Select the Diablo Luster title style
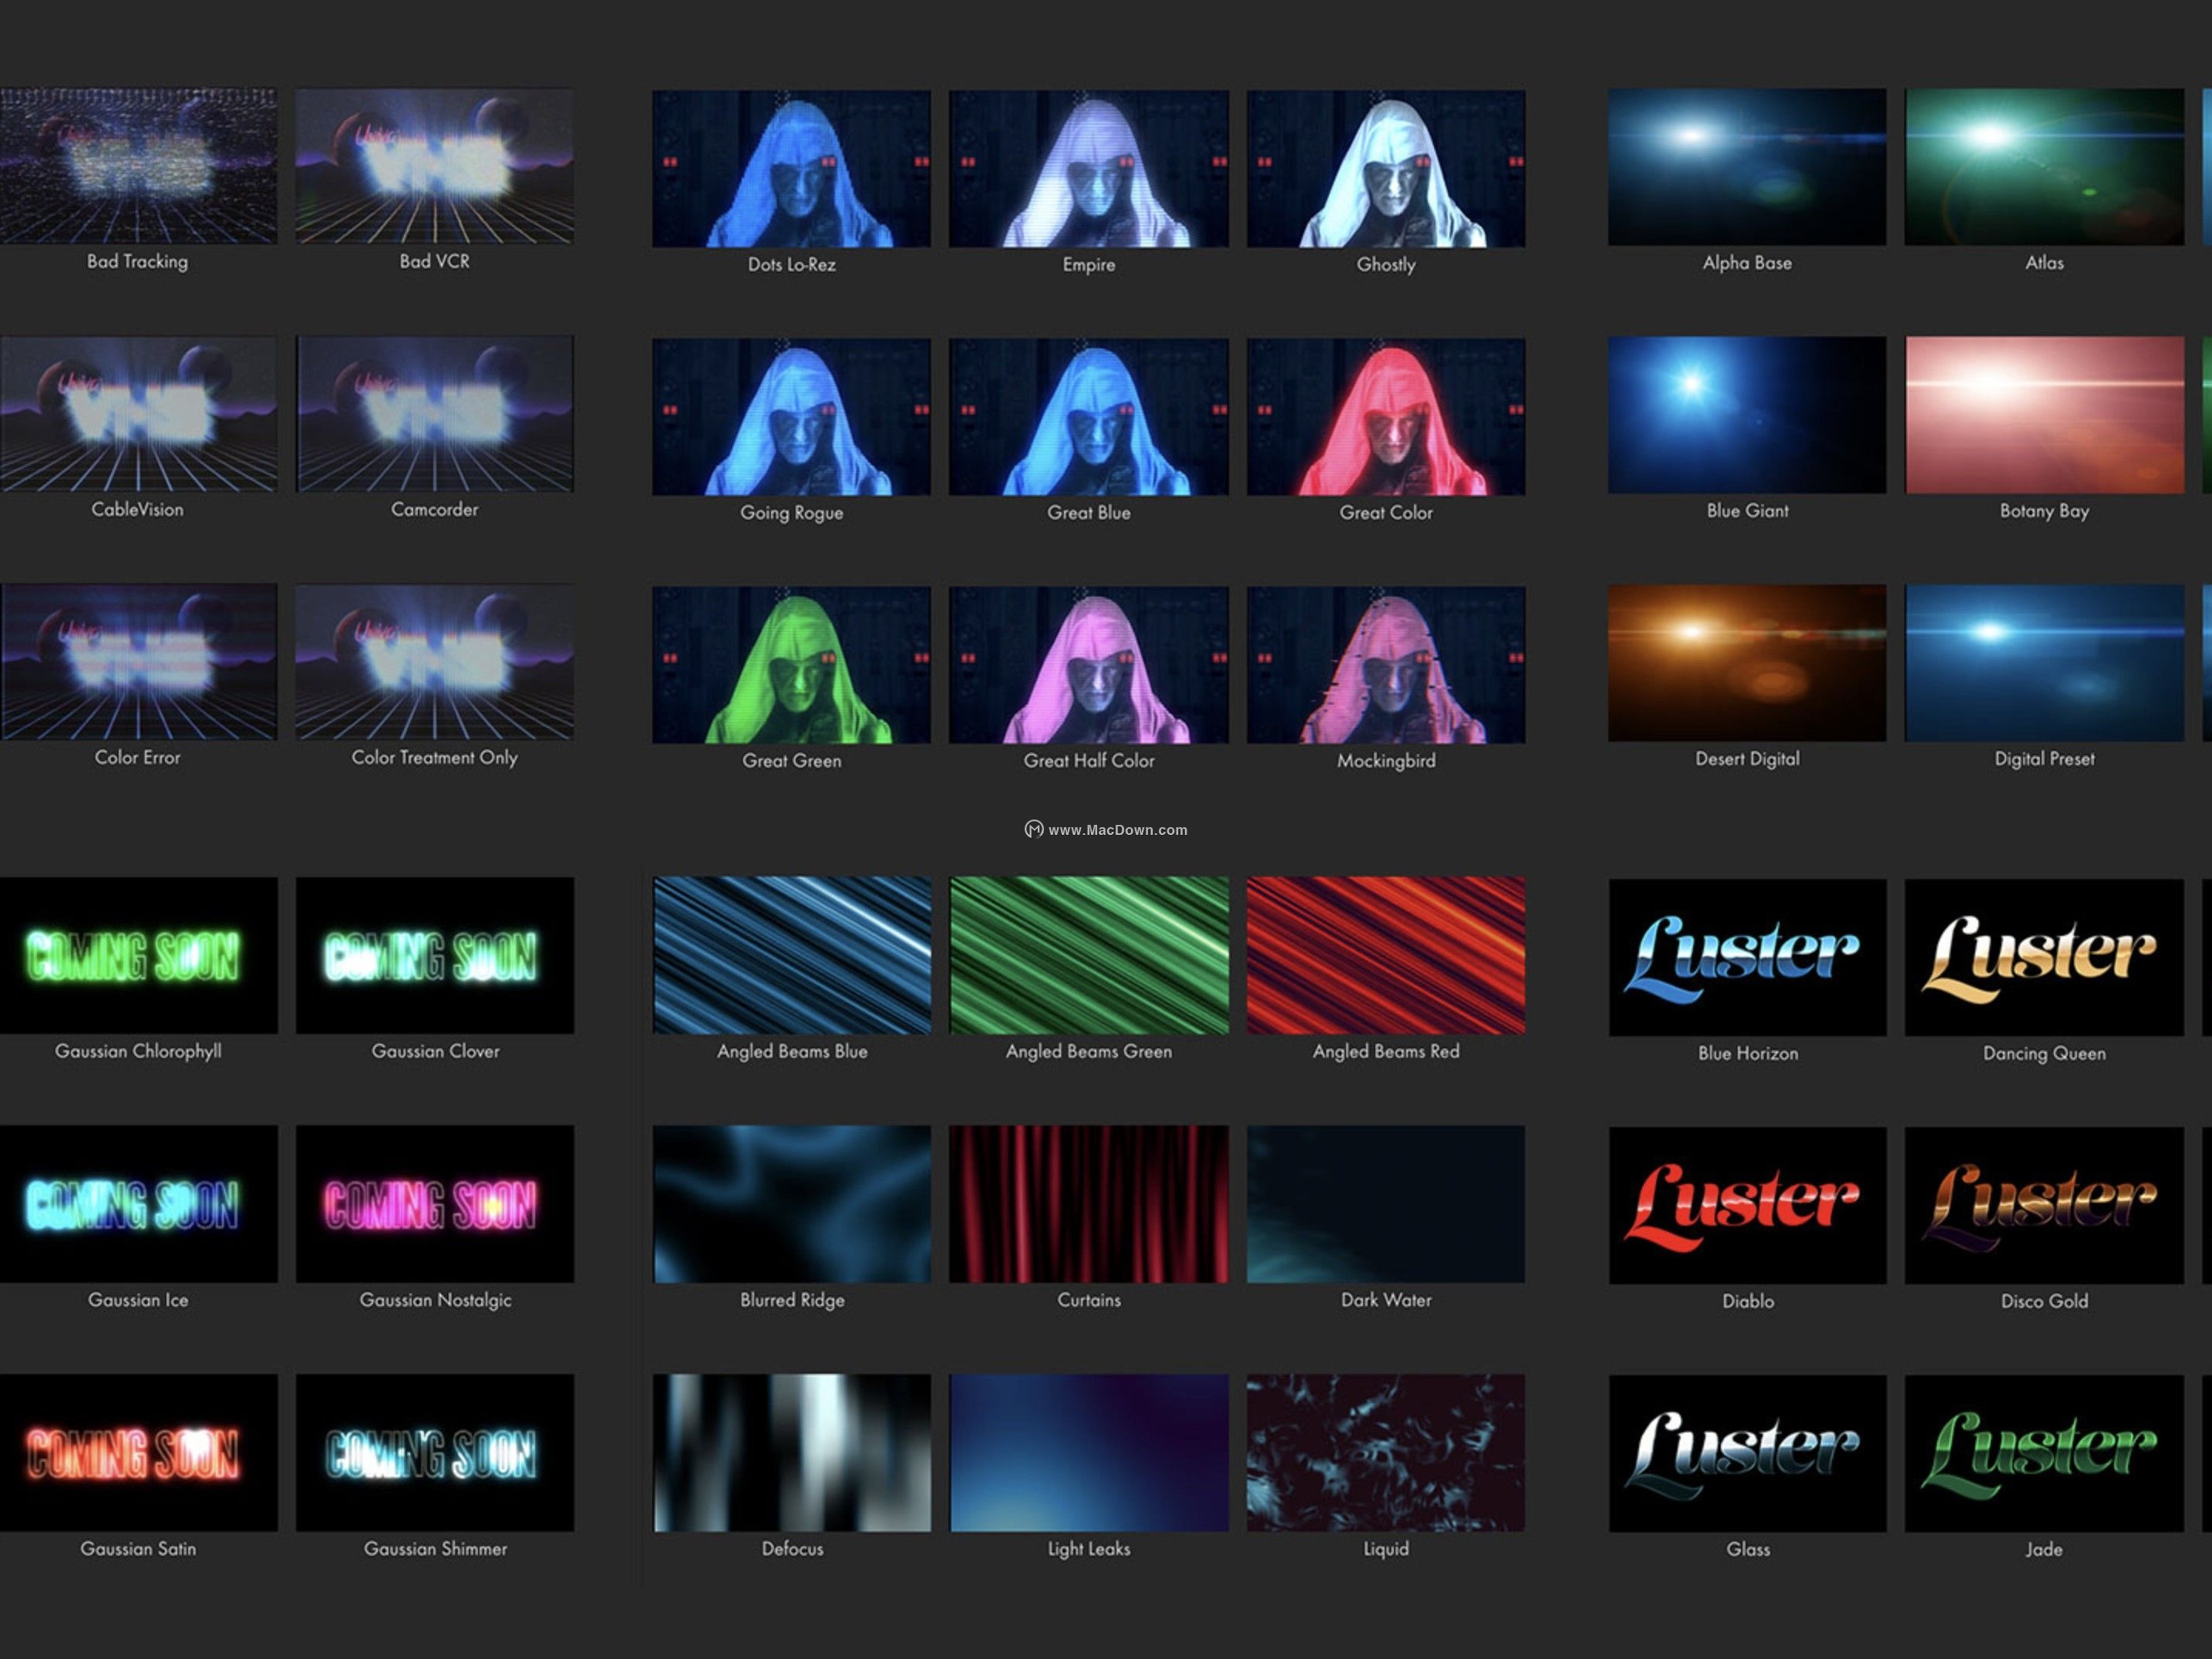Viewport: 2212px width, 1659px height. tap(1746, 1205)
